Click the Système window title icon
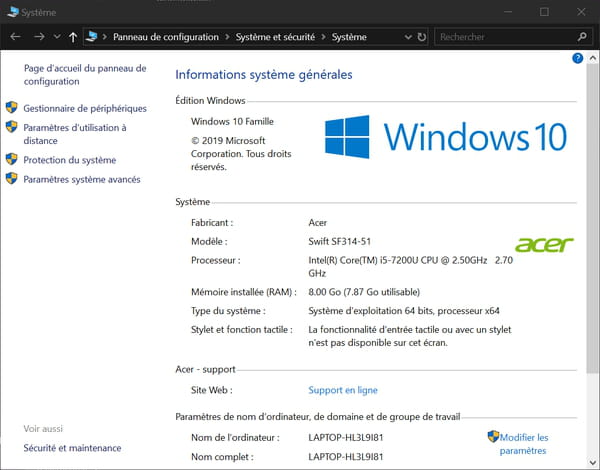The image size is (600, 470). coord(13,12)
